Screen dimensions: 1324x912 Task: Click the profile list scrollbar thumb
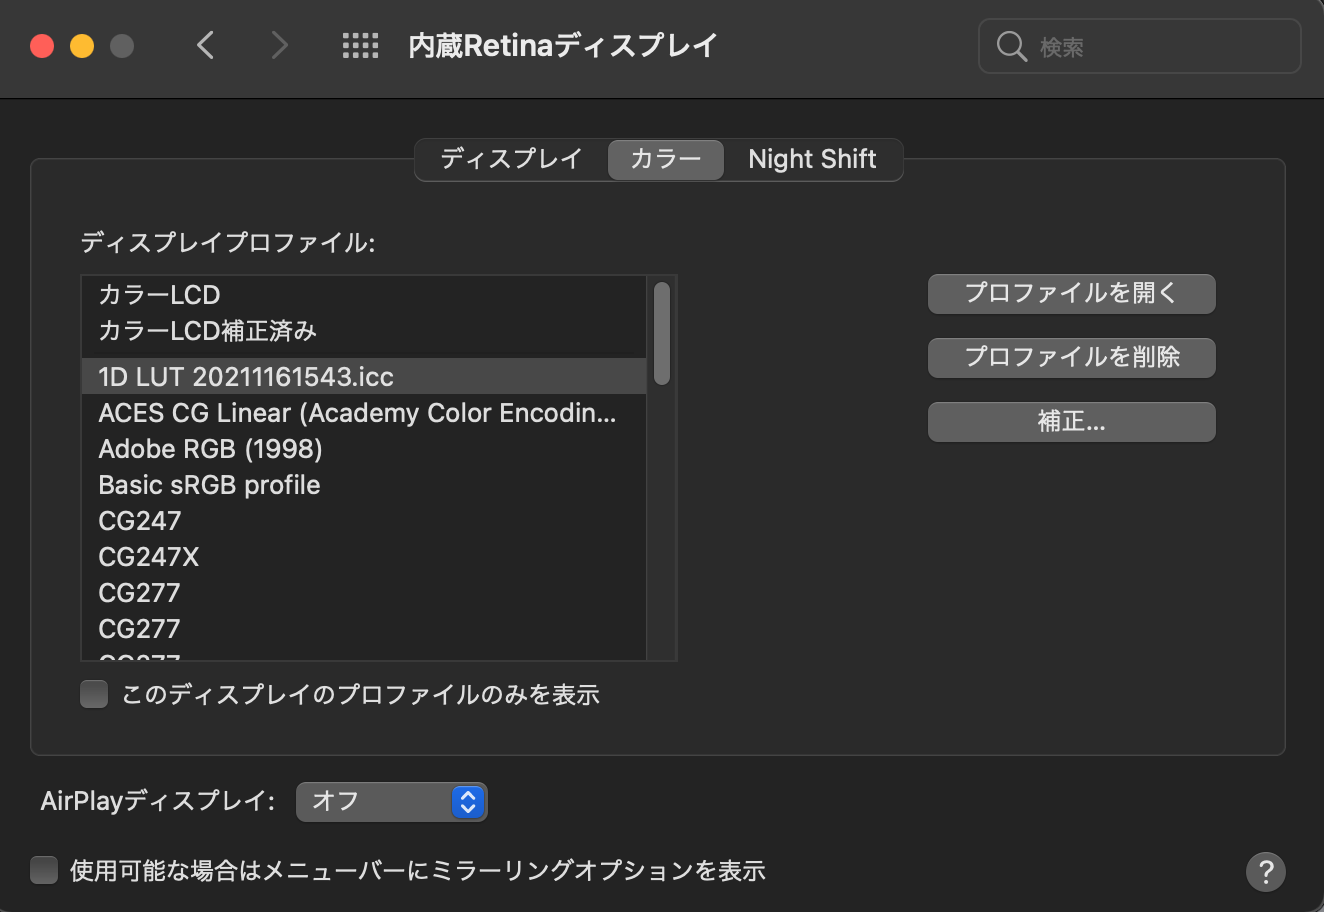pos(661,333)
